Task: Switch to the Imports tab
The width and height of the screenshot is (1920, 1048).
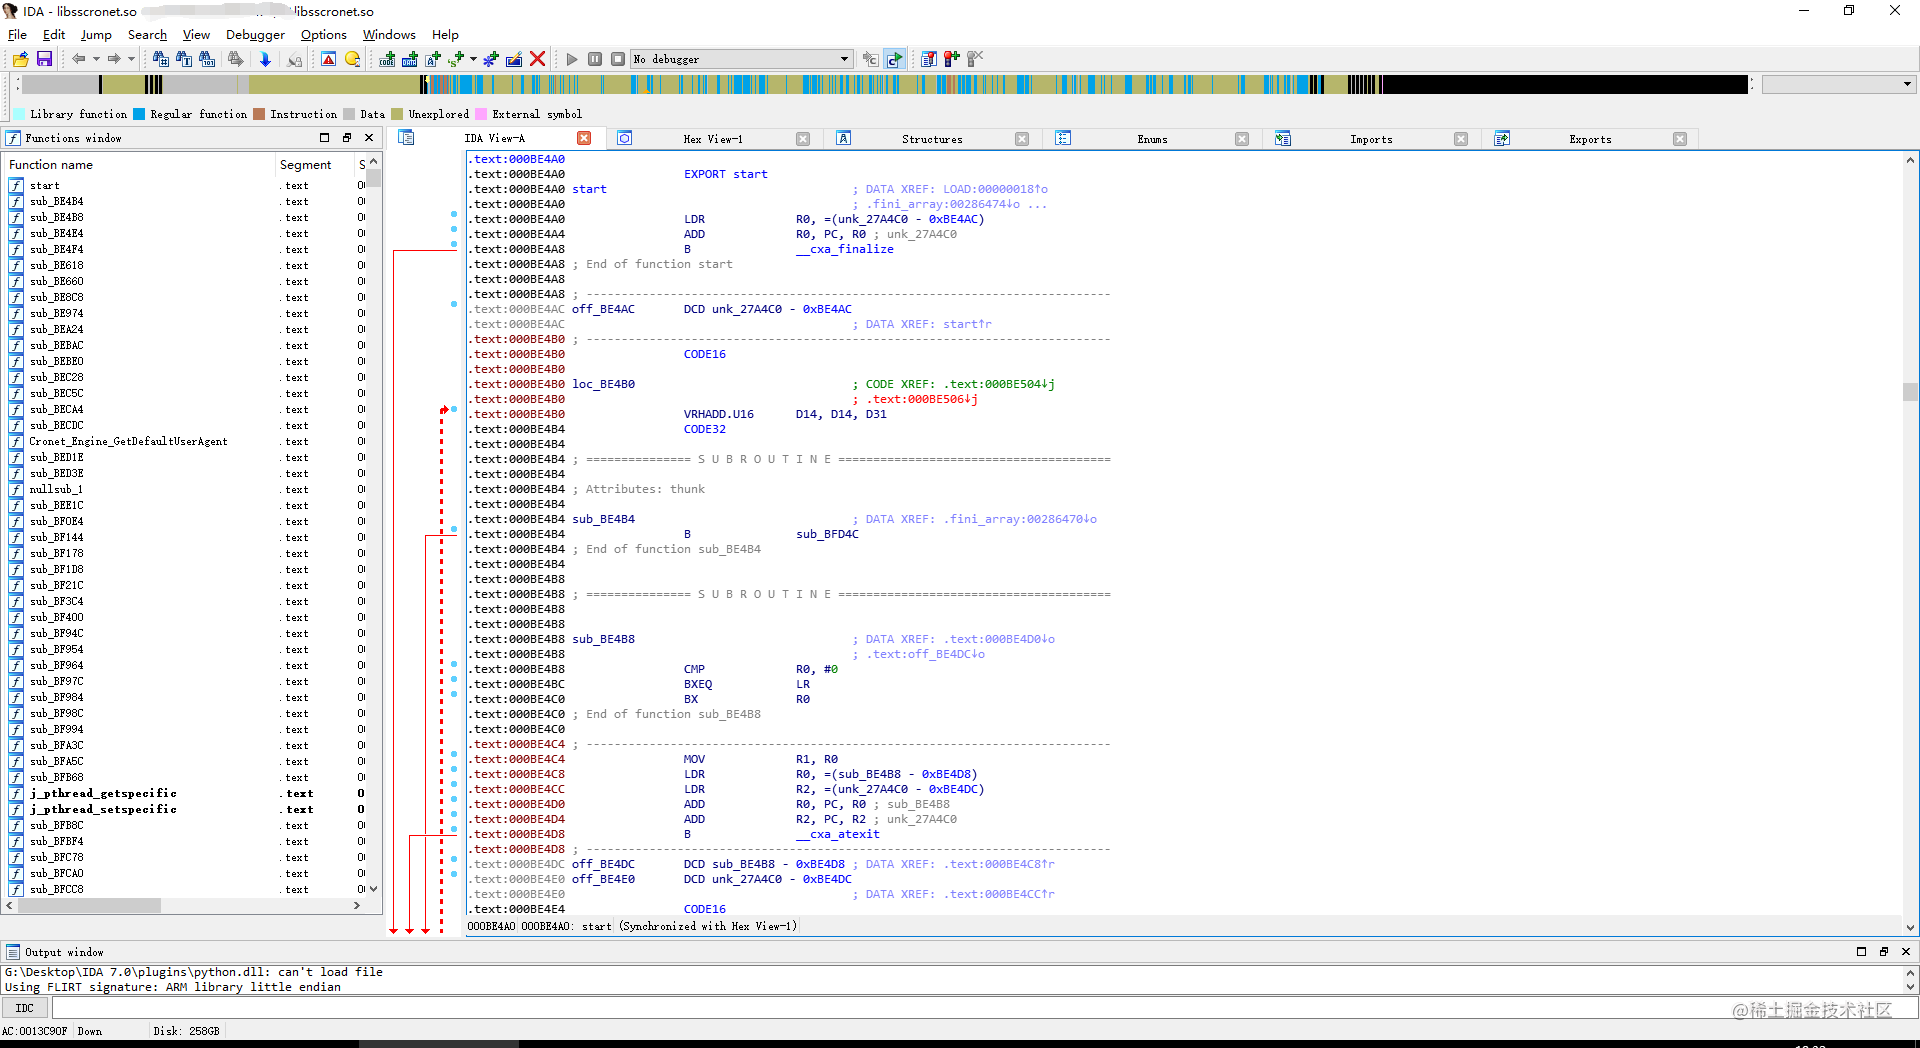Action: point(1370,139)
